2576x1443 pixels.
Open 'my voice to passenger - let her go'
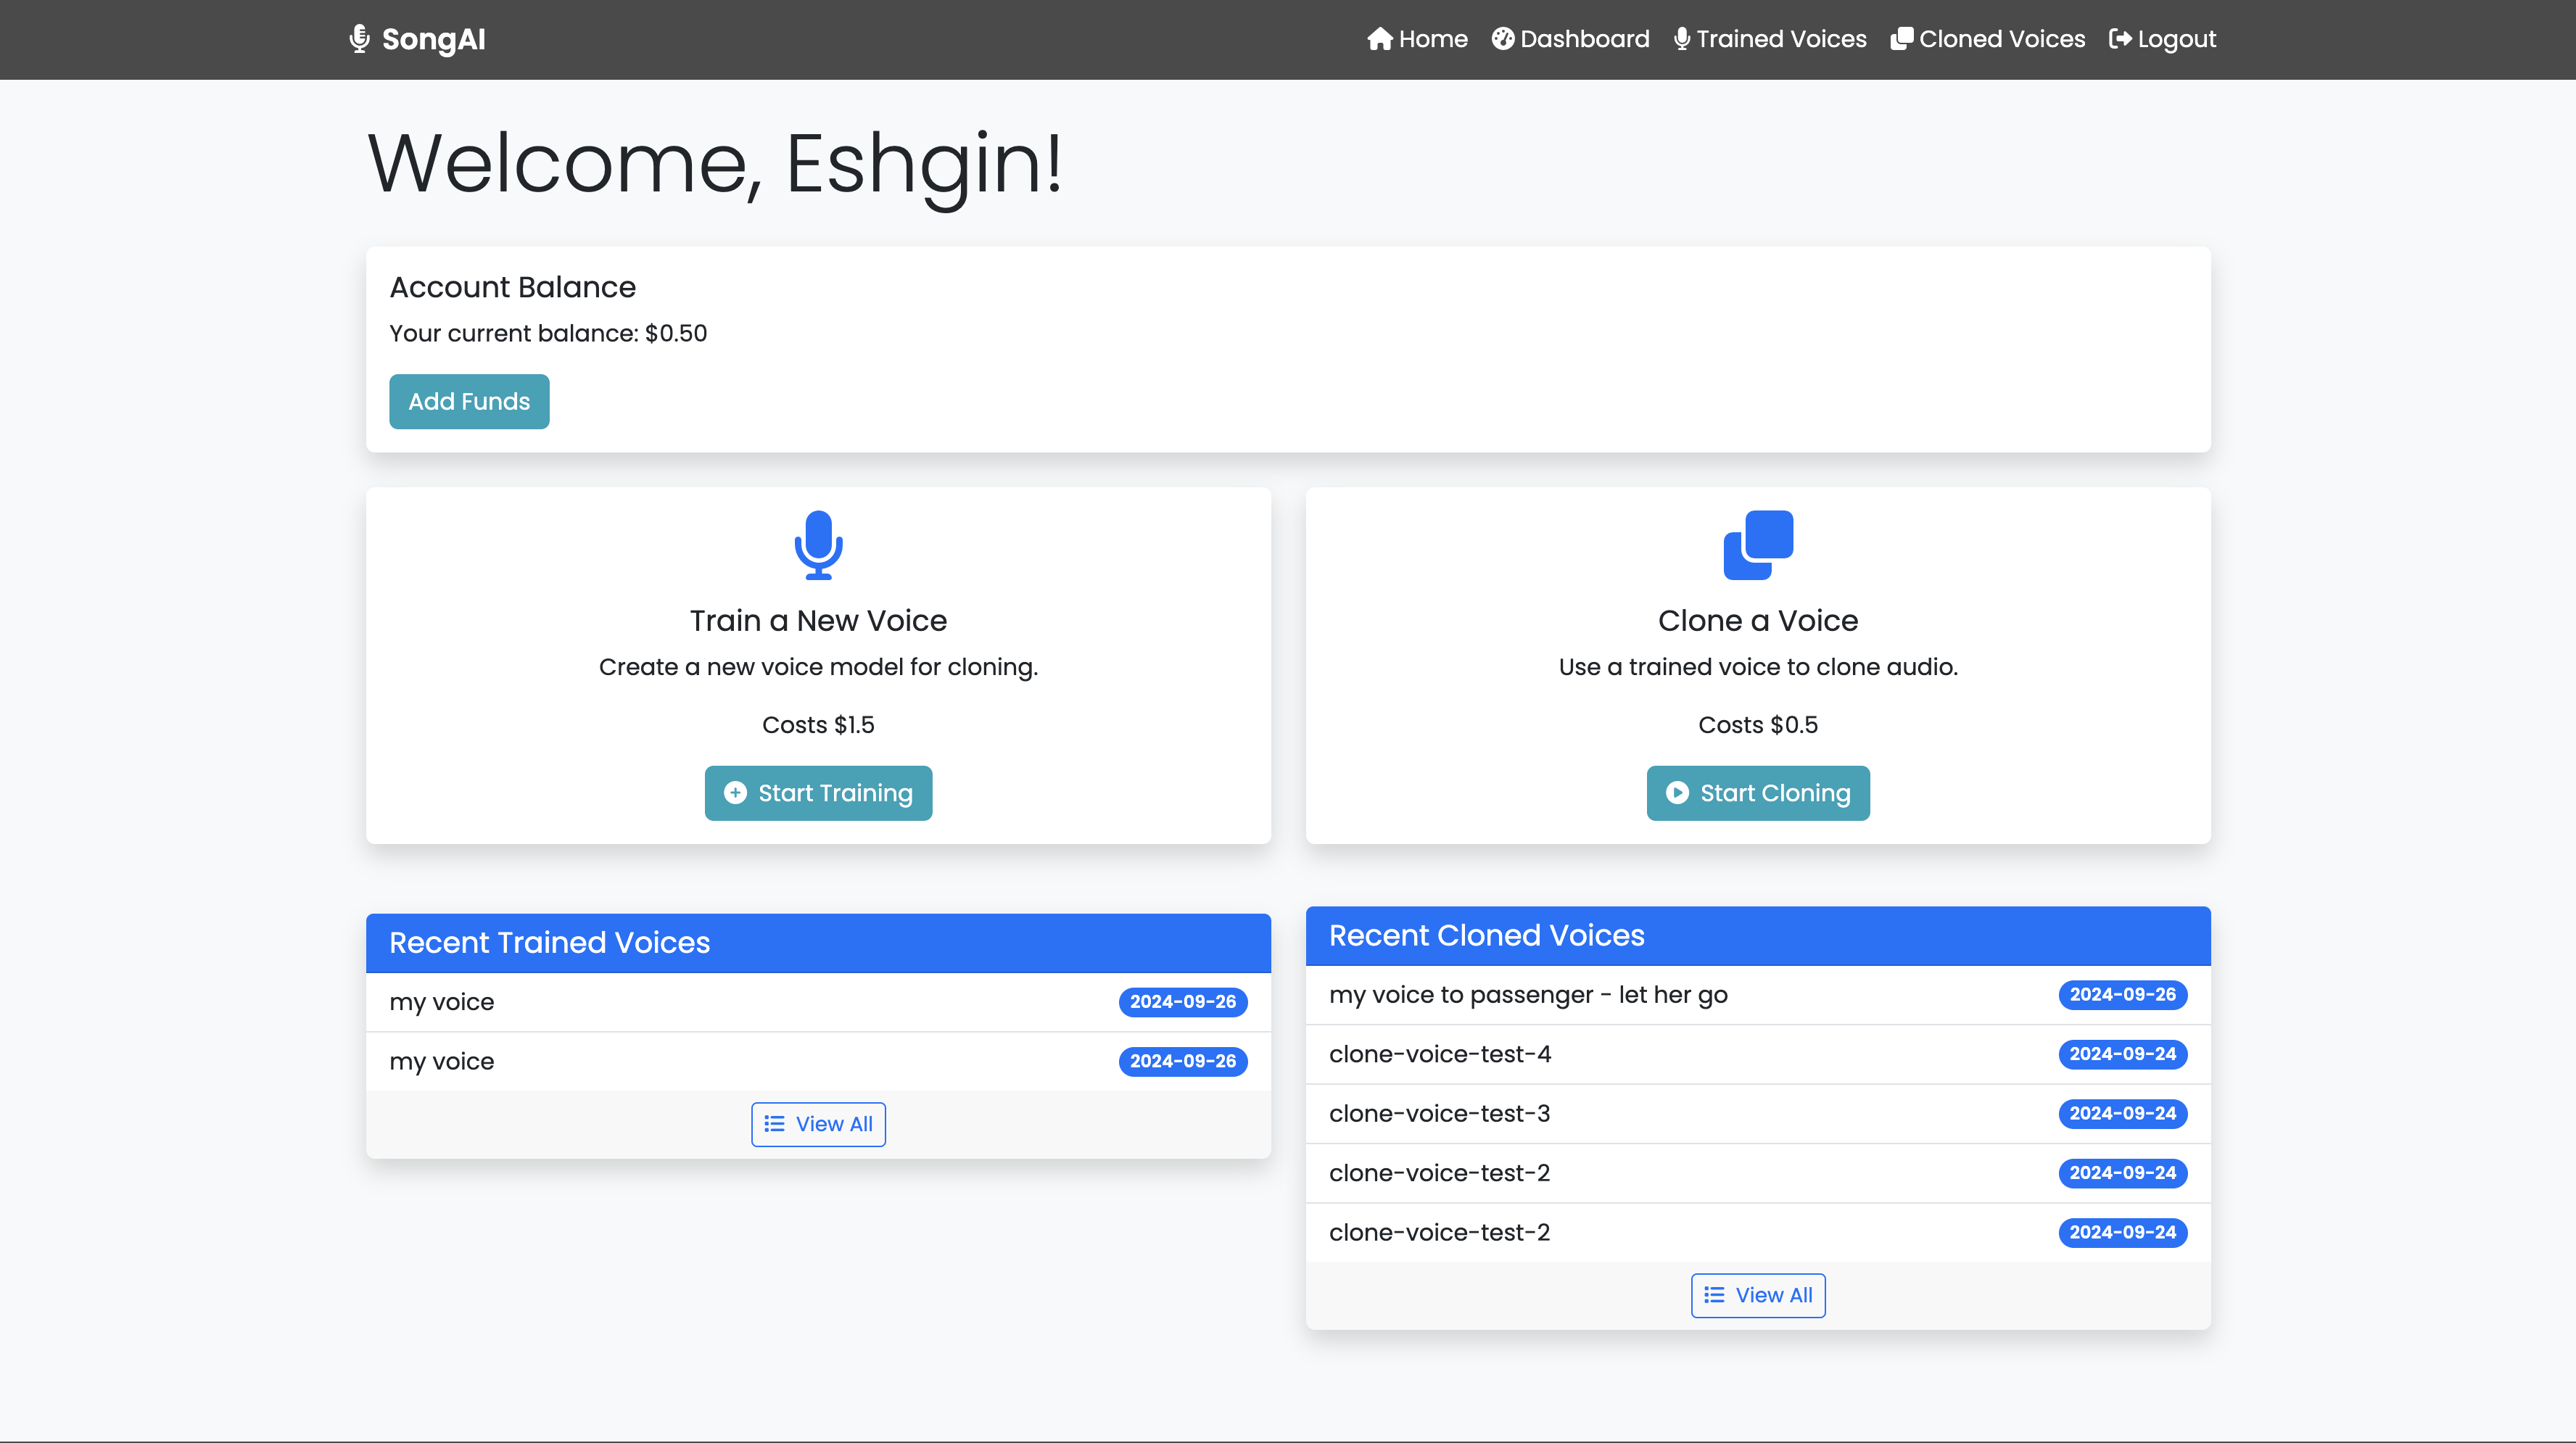pos(1528,995)
